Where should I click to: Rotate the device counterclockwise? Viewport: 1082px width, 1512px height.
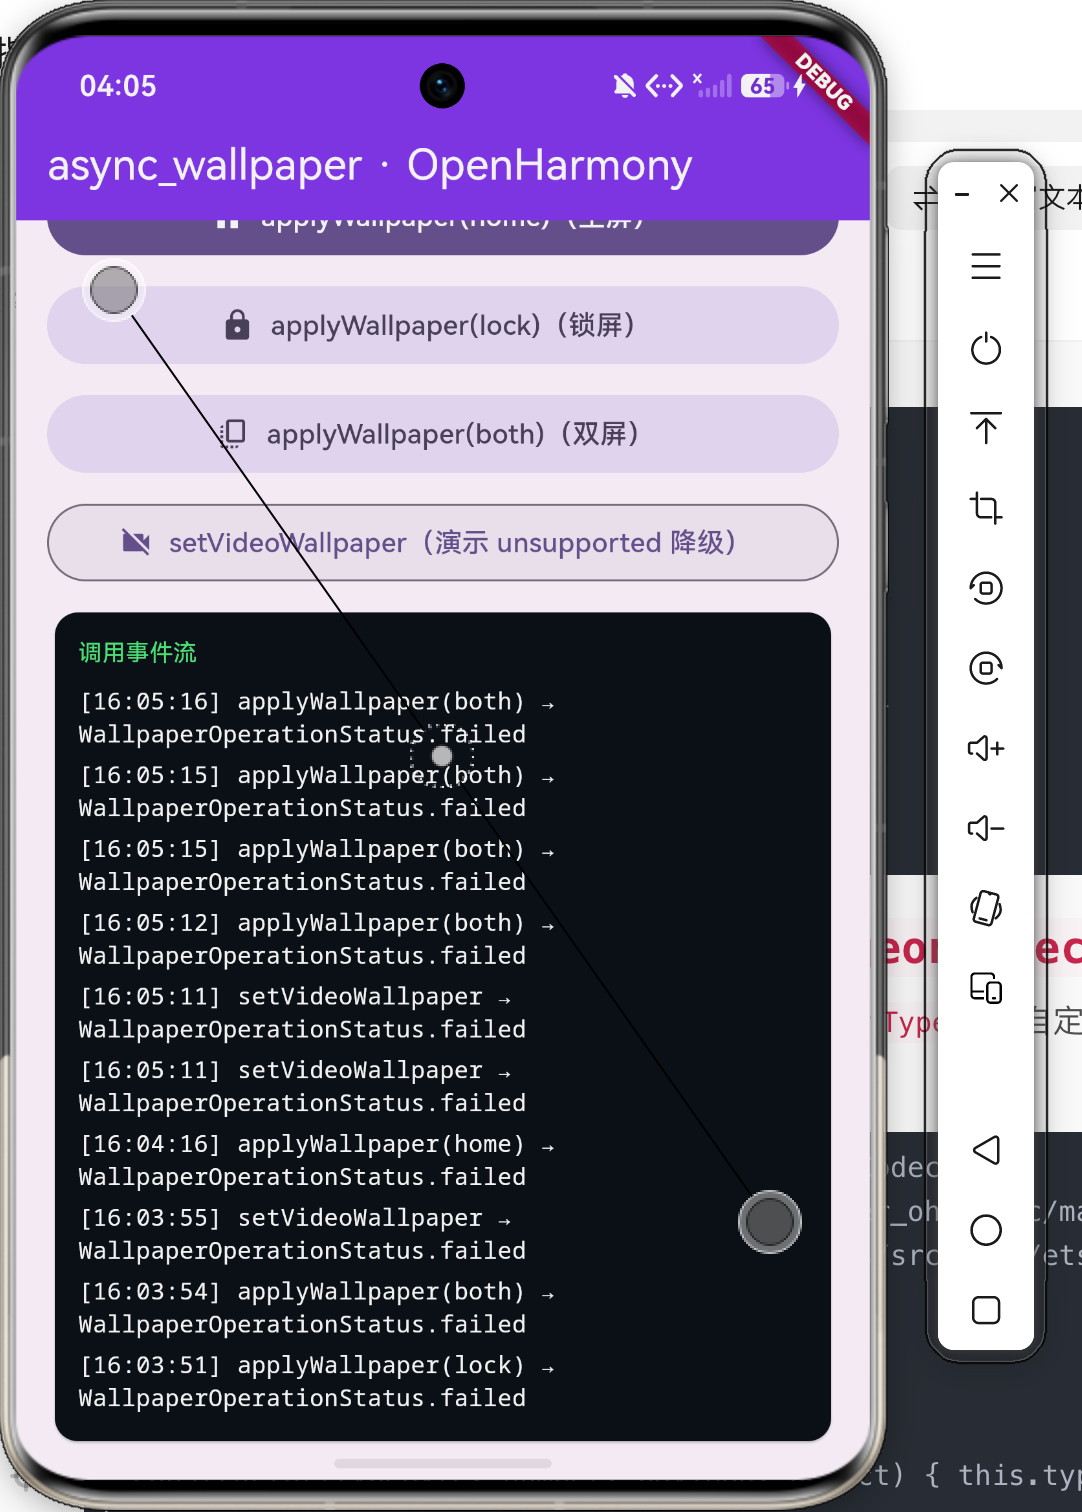[x=986, y=588]
